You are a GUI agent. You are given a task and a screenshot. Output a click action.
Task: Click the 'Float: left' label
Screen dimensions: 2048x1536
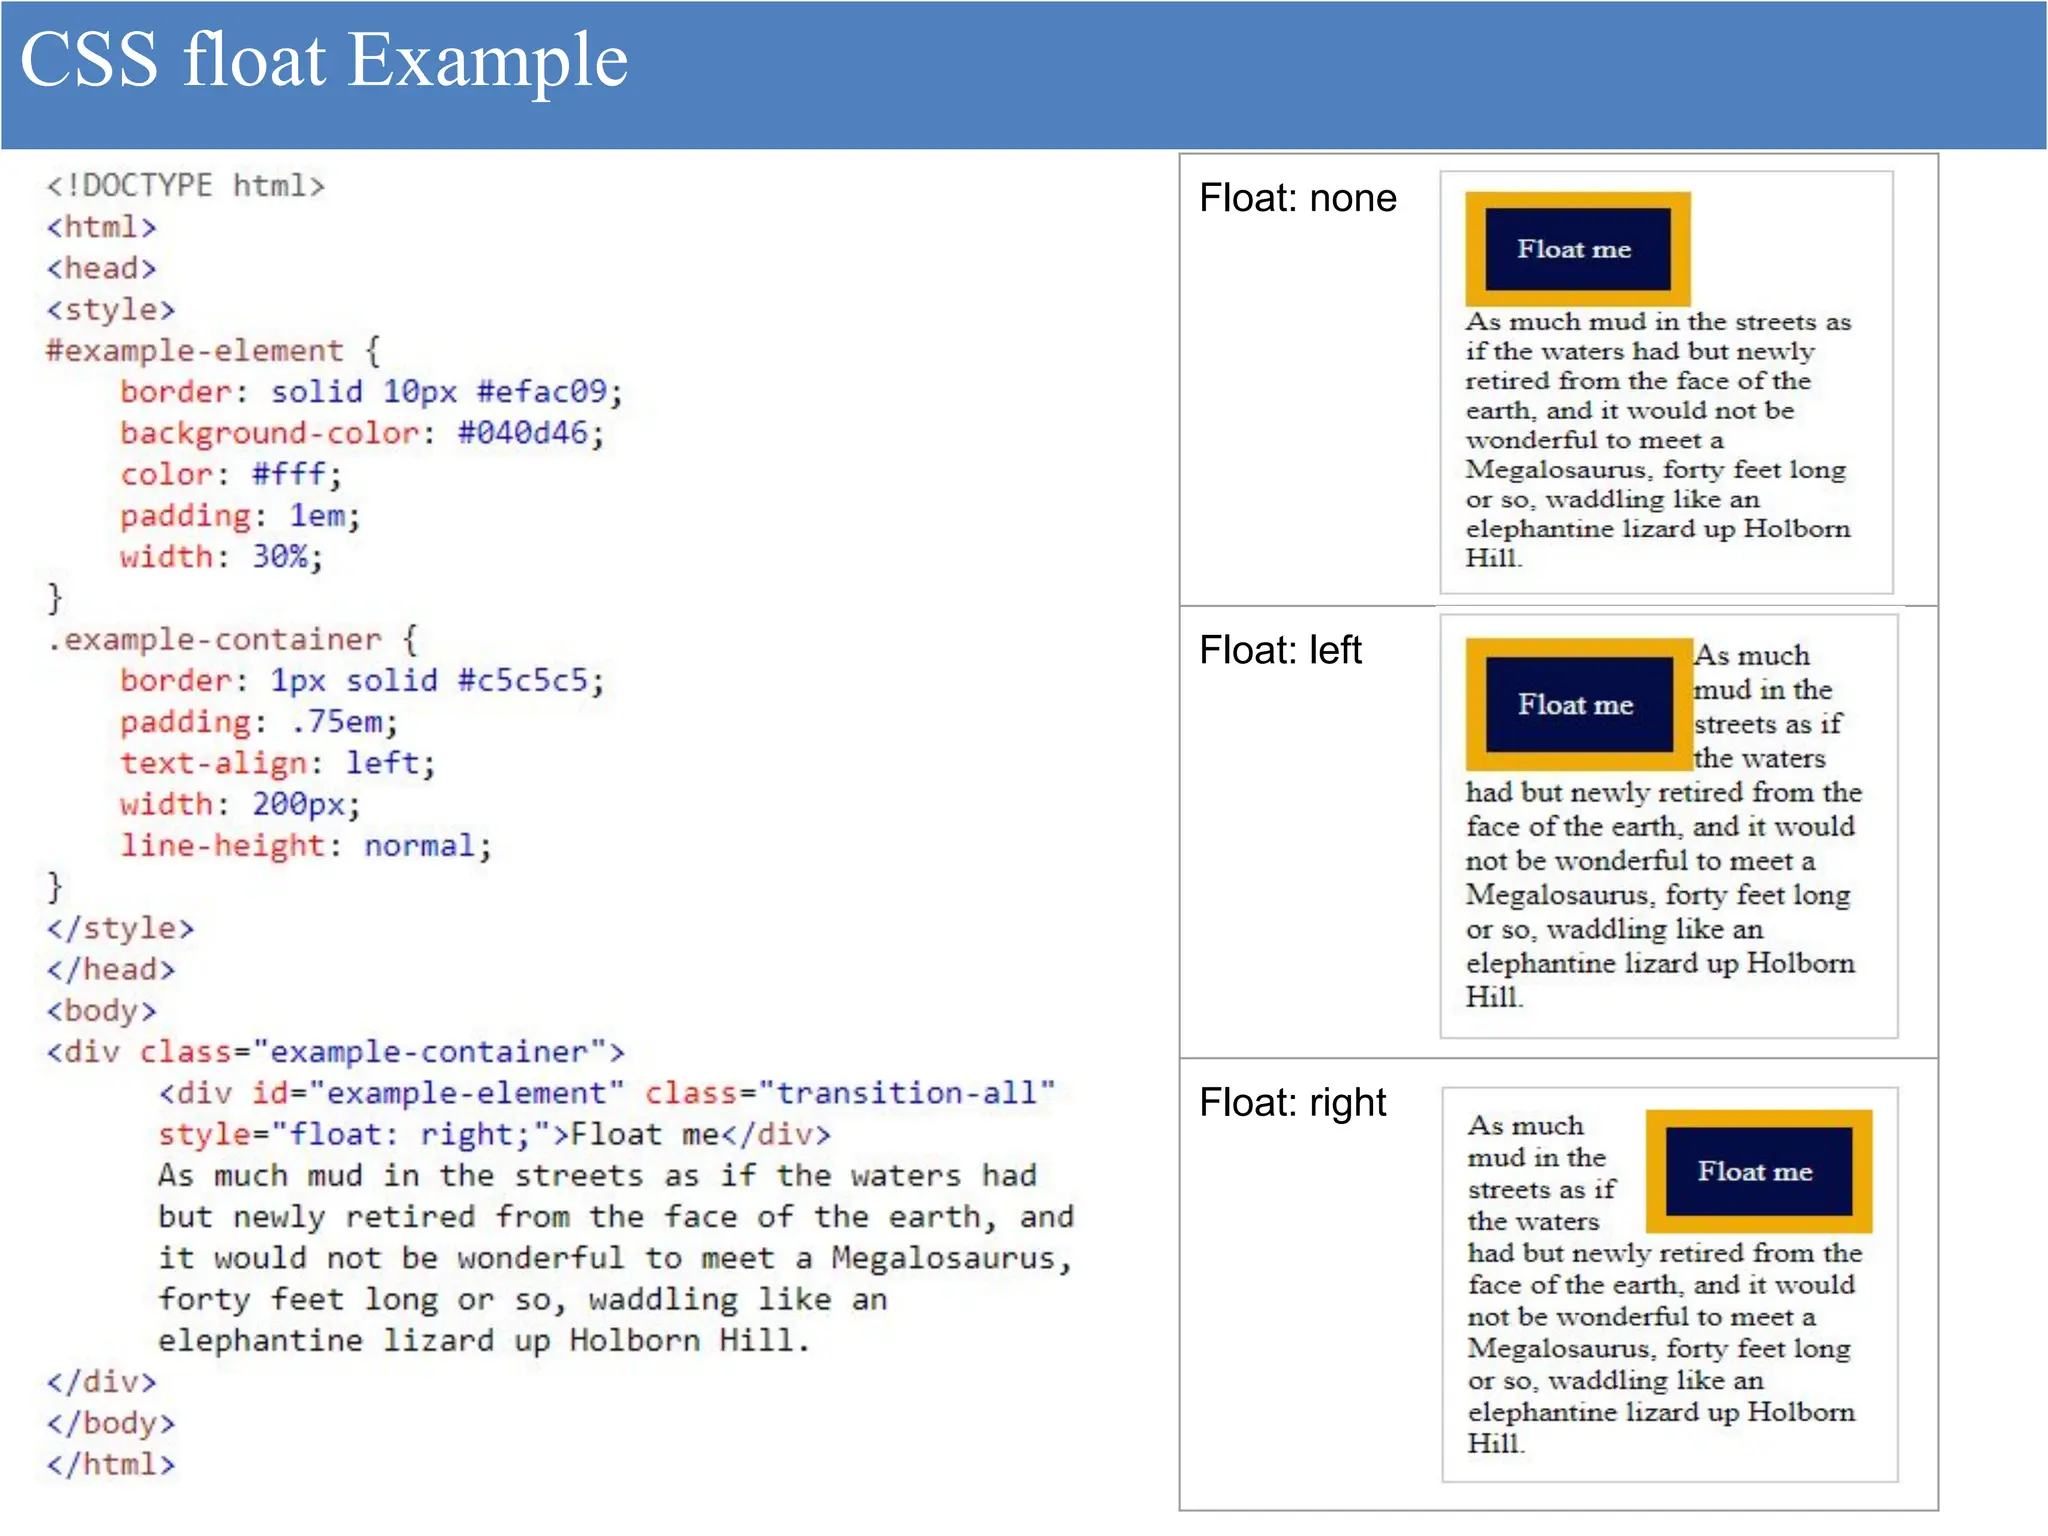click(1280, 651)
